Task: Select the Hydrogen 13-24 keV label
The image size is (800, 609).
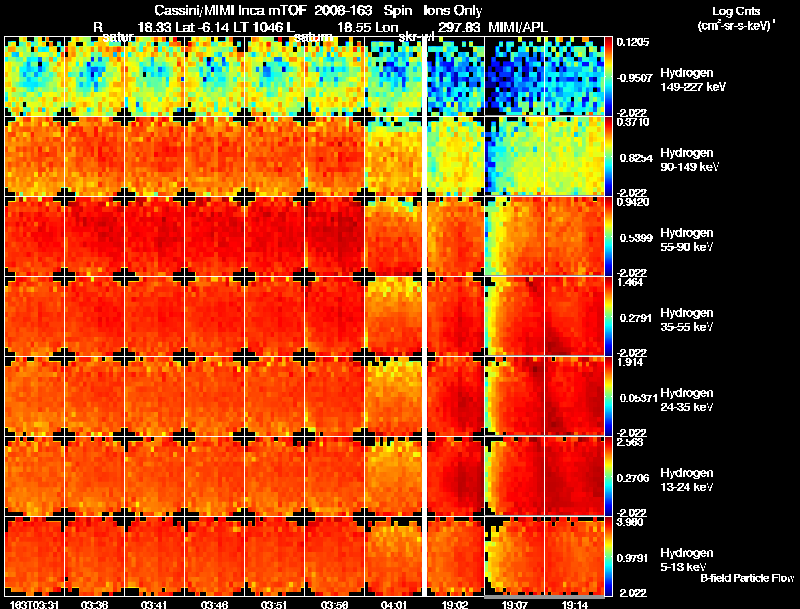Action: tap(687, 479)
